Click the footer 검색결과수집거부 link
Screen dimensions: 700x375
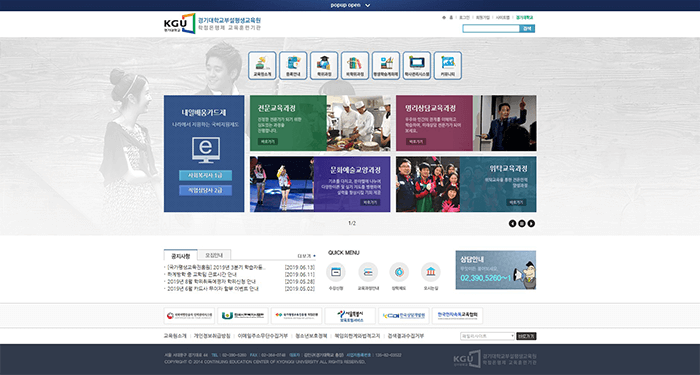tap(406, 336)
